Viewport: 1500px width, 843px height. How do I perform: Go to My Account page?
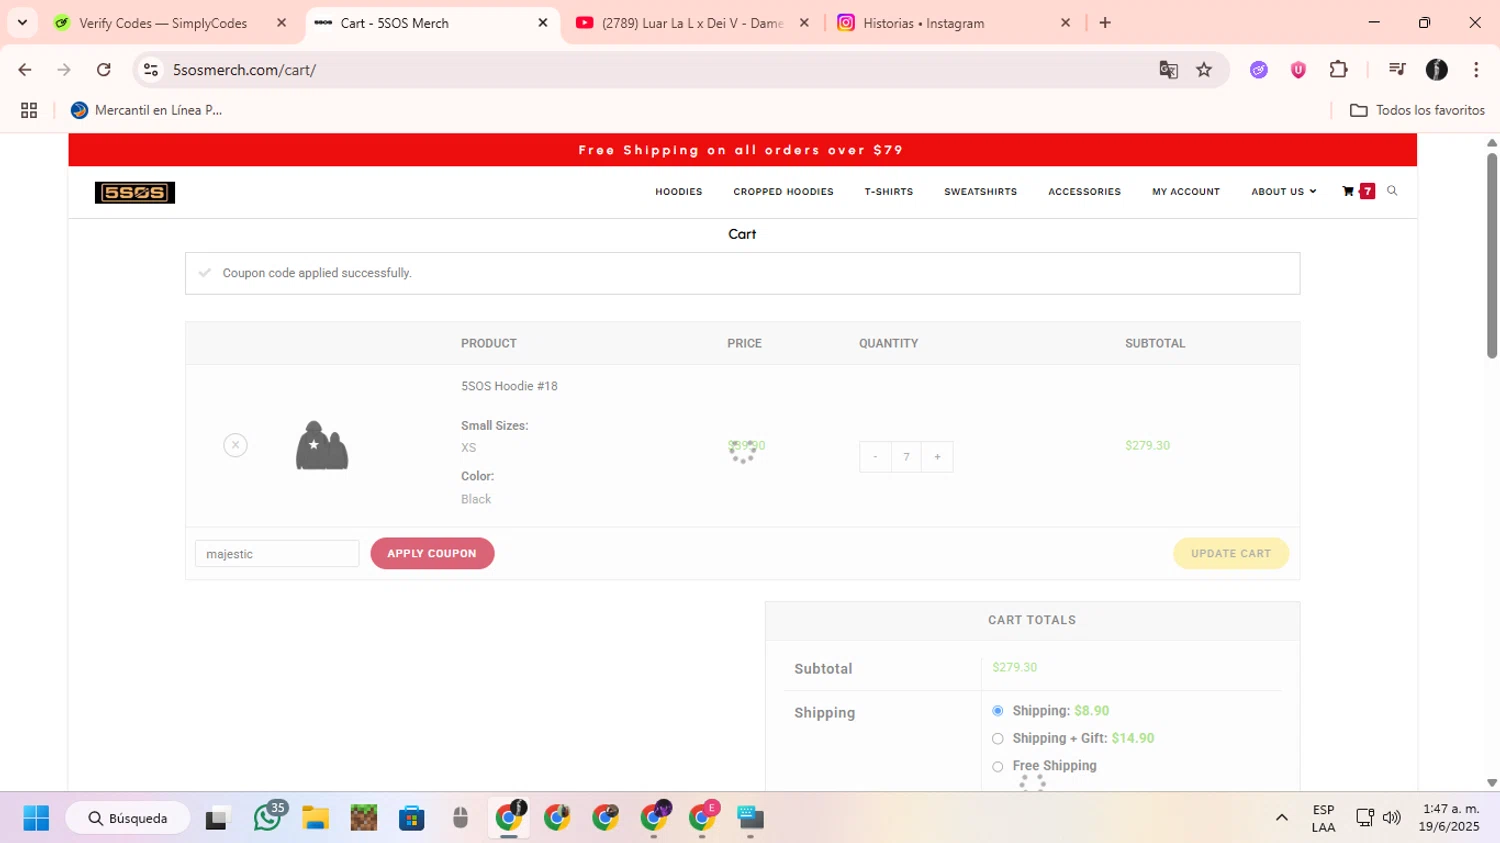click(x=1186, y=192)
